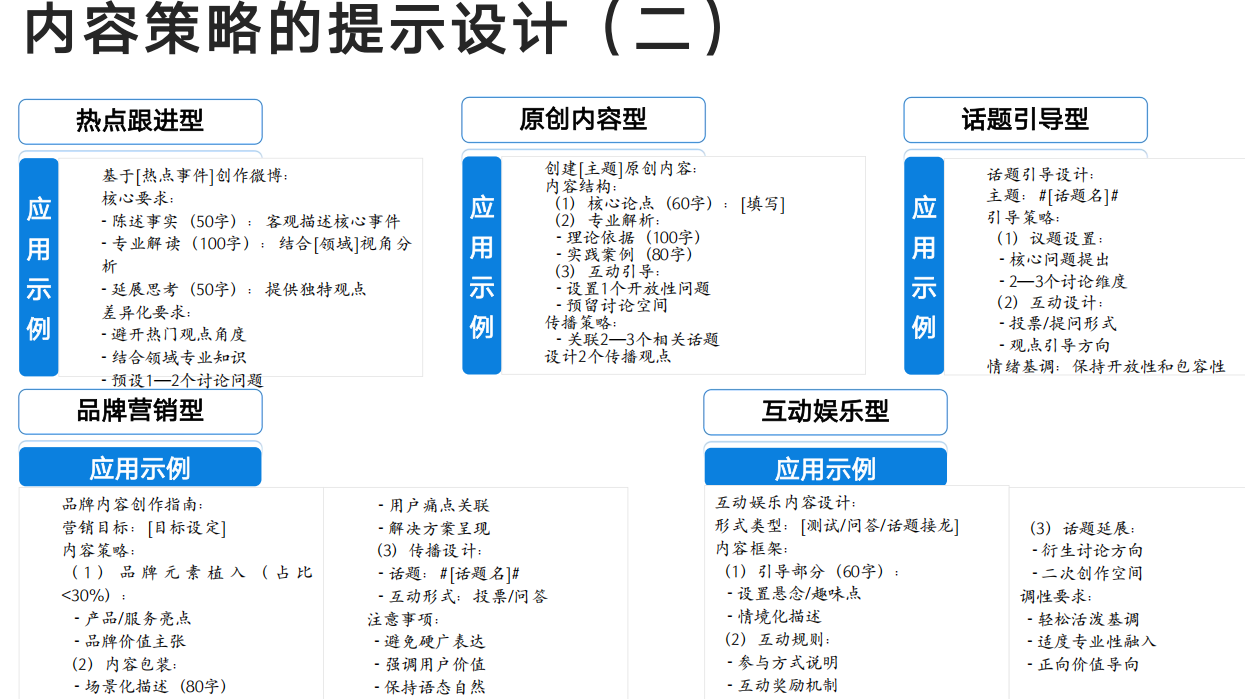Click the text 传播策略：

click(582, 323)
